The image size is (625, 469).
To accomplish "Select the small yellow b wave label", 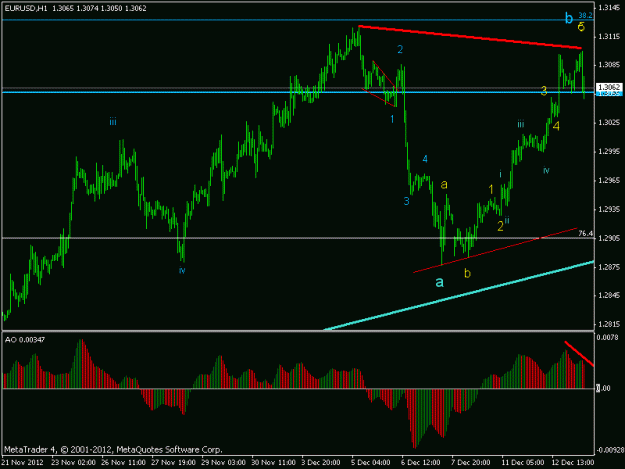I will [468, 273].
